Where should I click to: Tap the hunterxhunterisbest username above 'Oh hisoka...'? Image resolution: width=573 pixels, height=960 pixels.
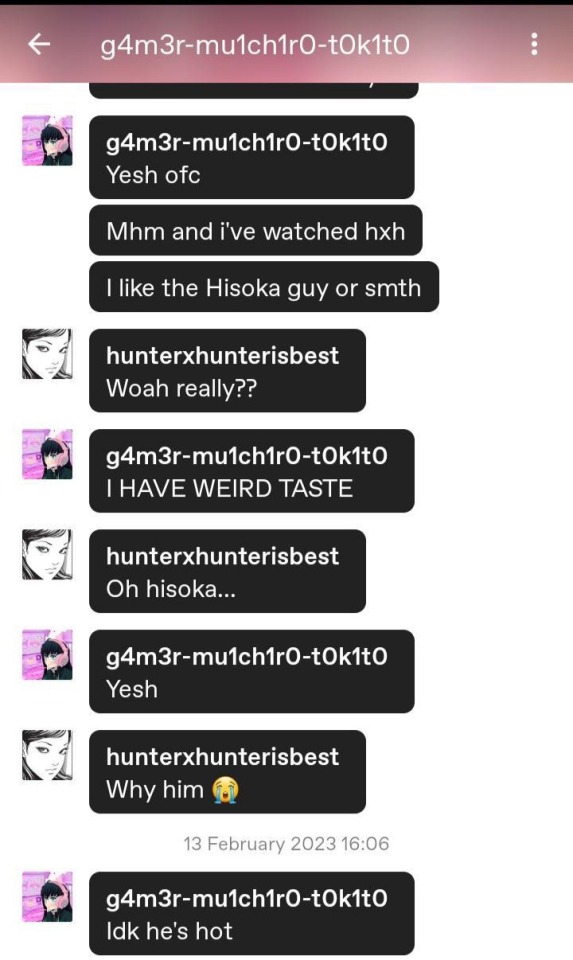pyautogui.click(x=222, y=556)
